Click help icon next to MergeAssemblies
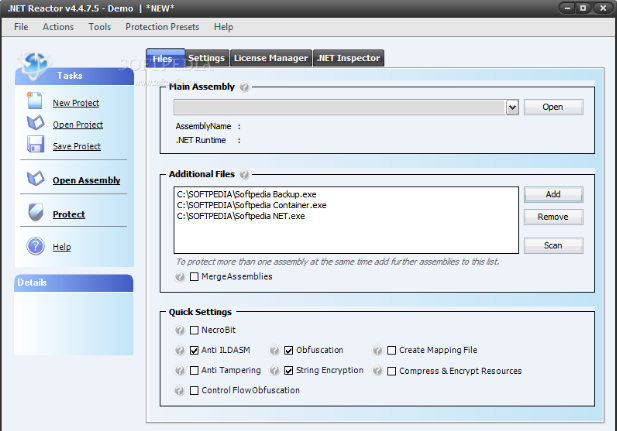The image size is (617, 431). tap(180, 277)
